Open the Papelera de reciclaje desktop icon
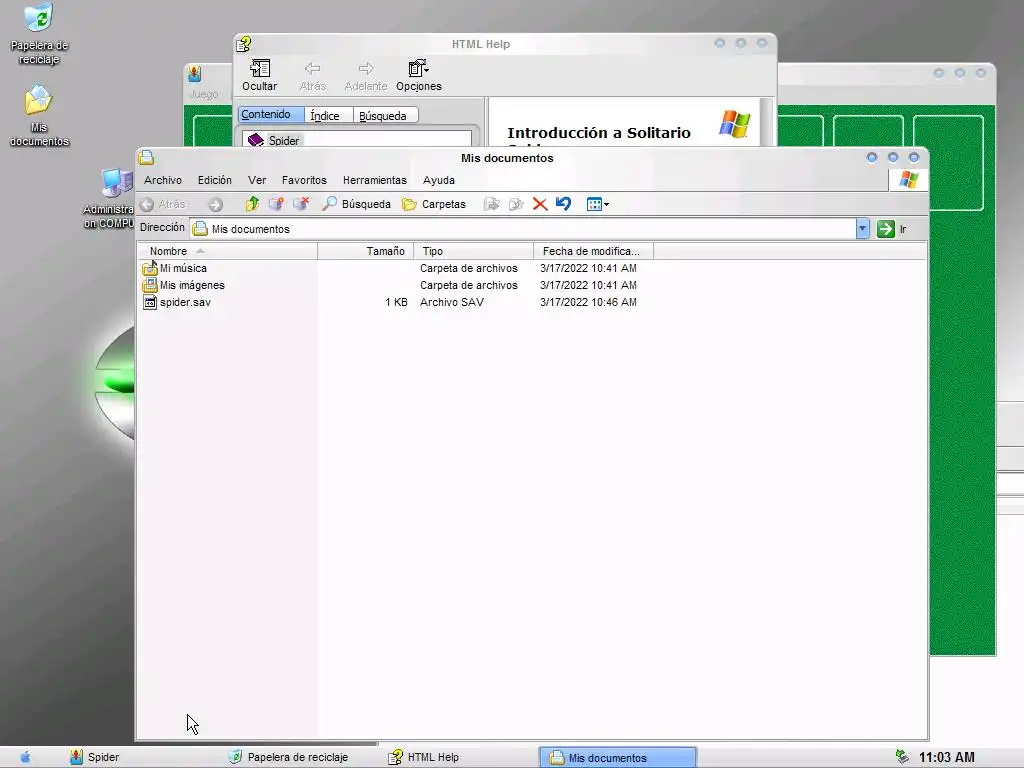 coord(39,34)
